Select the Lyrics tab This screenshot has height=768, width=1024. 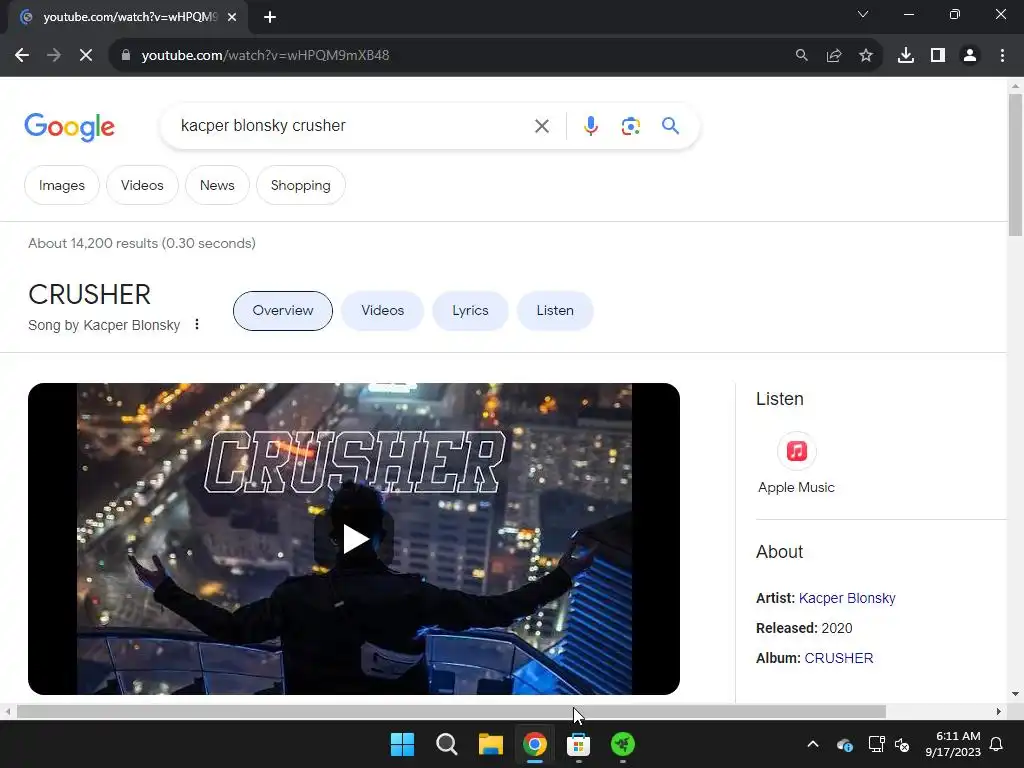click(x=470, y=311)
